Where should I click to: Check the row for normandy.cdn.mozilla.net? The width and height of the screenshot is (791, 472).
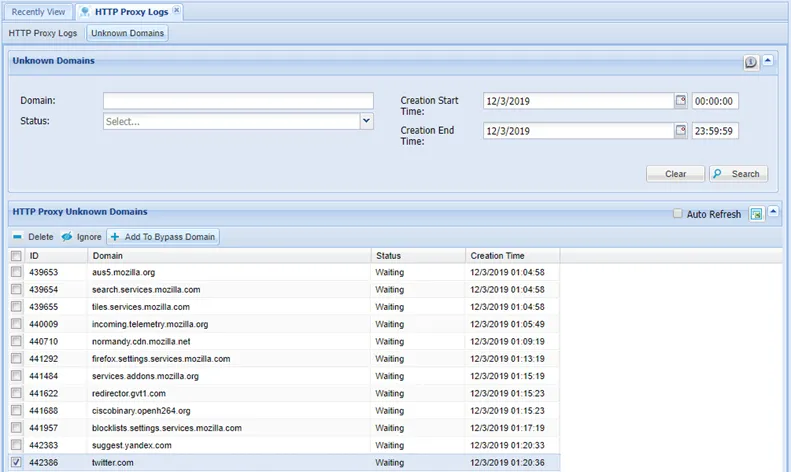click(x=16, y=341)
